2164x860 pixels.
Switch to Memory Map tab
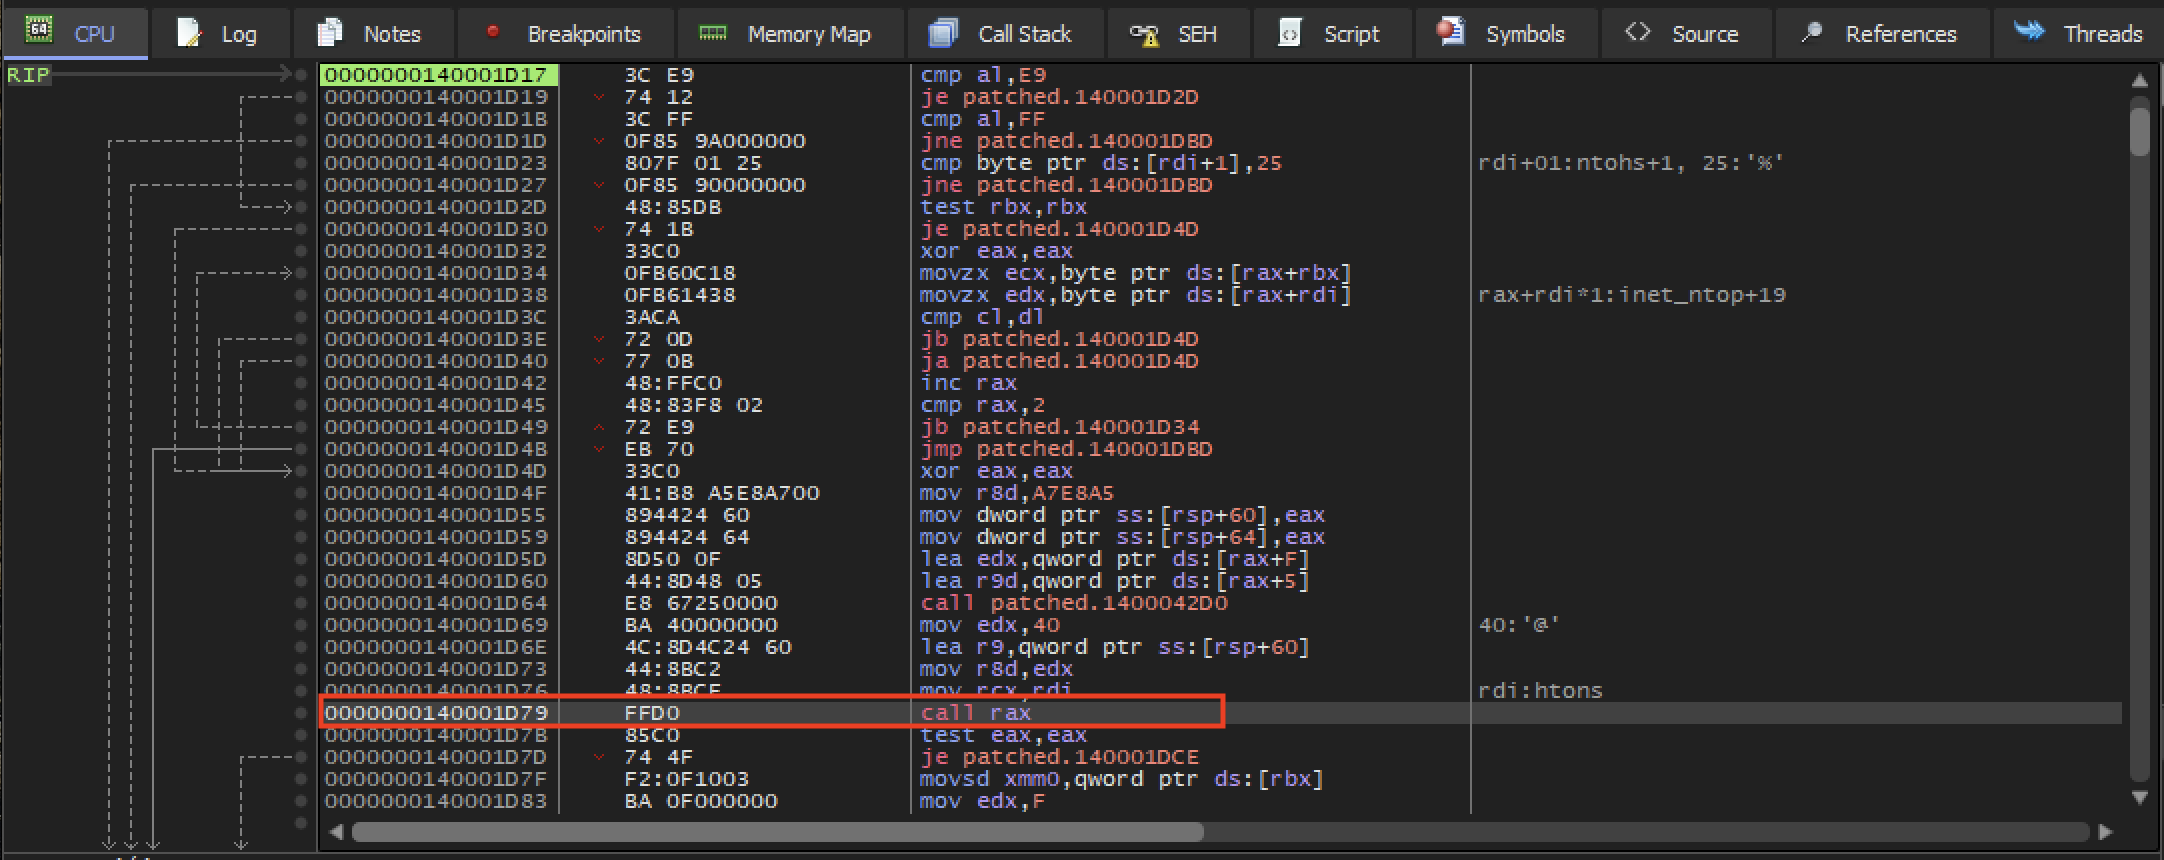pyautogui.click(x=791, y=33)
